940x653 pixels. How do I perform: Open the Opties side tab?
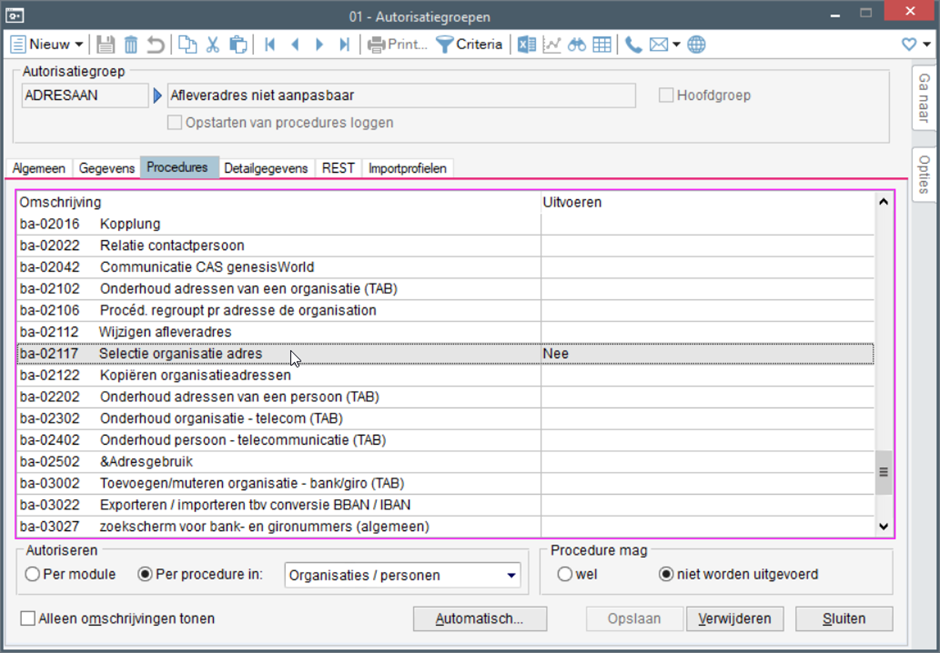point(924,174)
